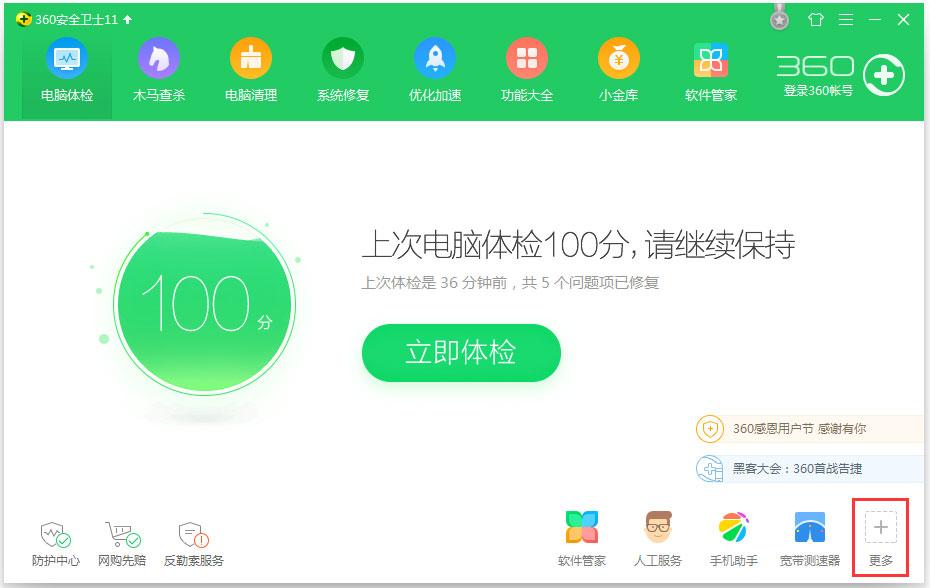The height and width of the screenshot is (588, 930).
Task: Start a checkup with 立即体检
Action: tap(461, 353)
